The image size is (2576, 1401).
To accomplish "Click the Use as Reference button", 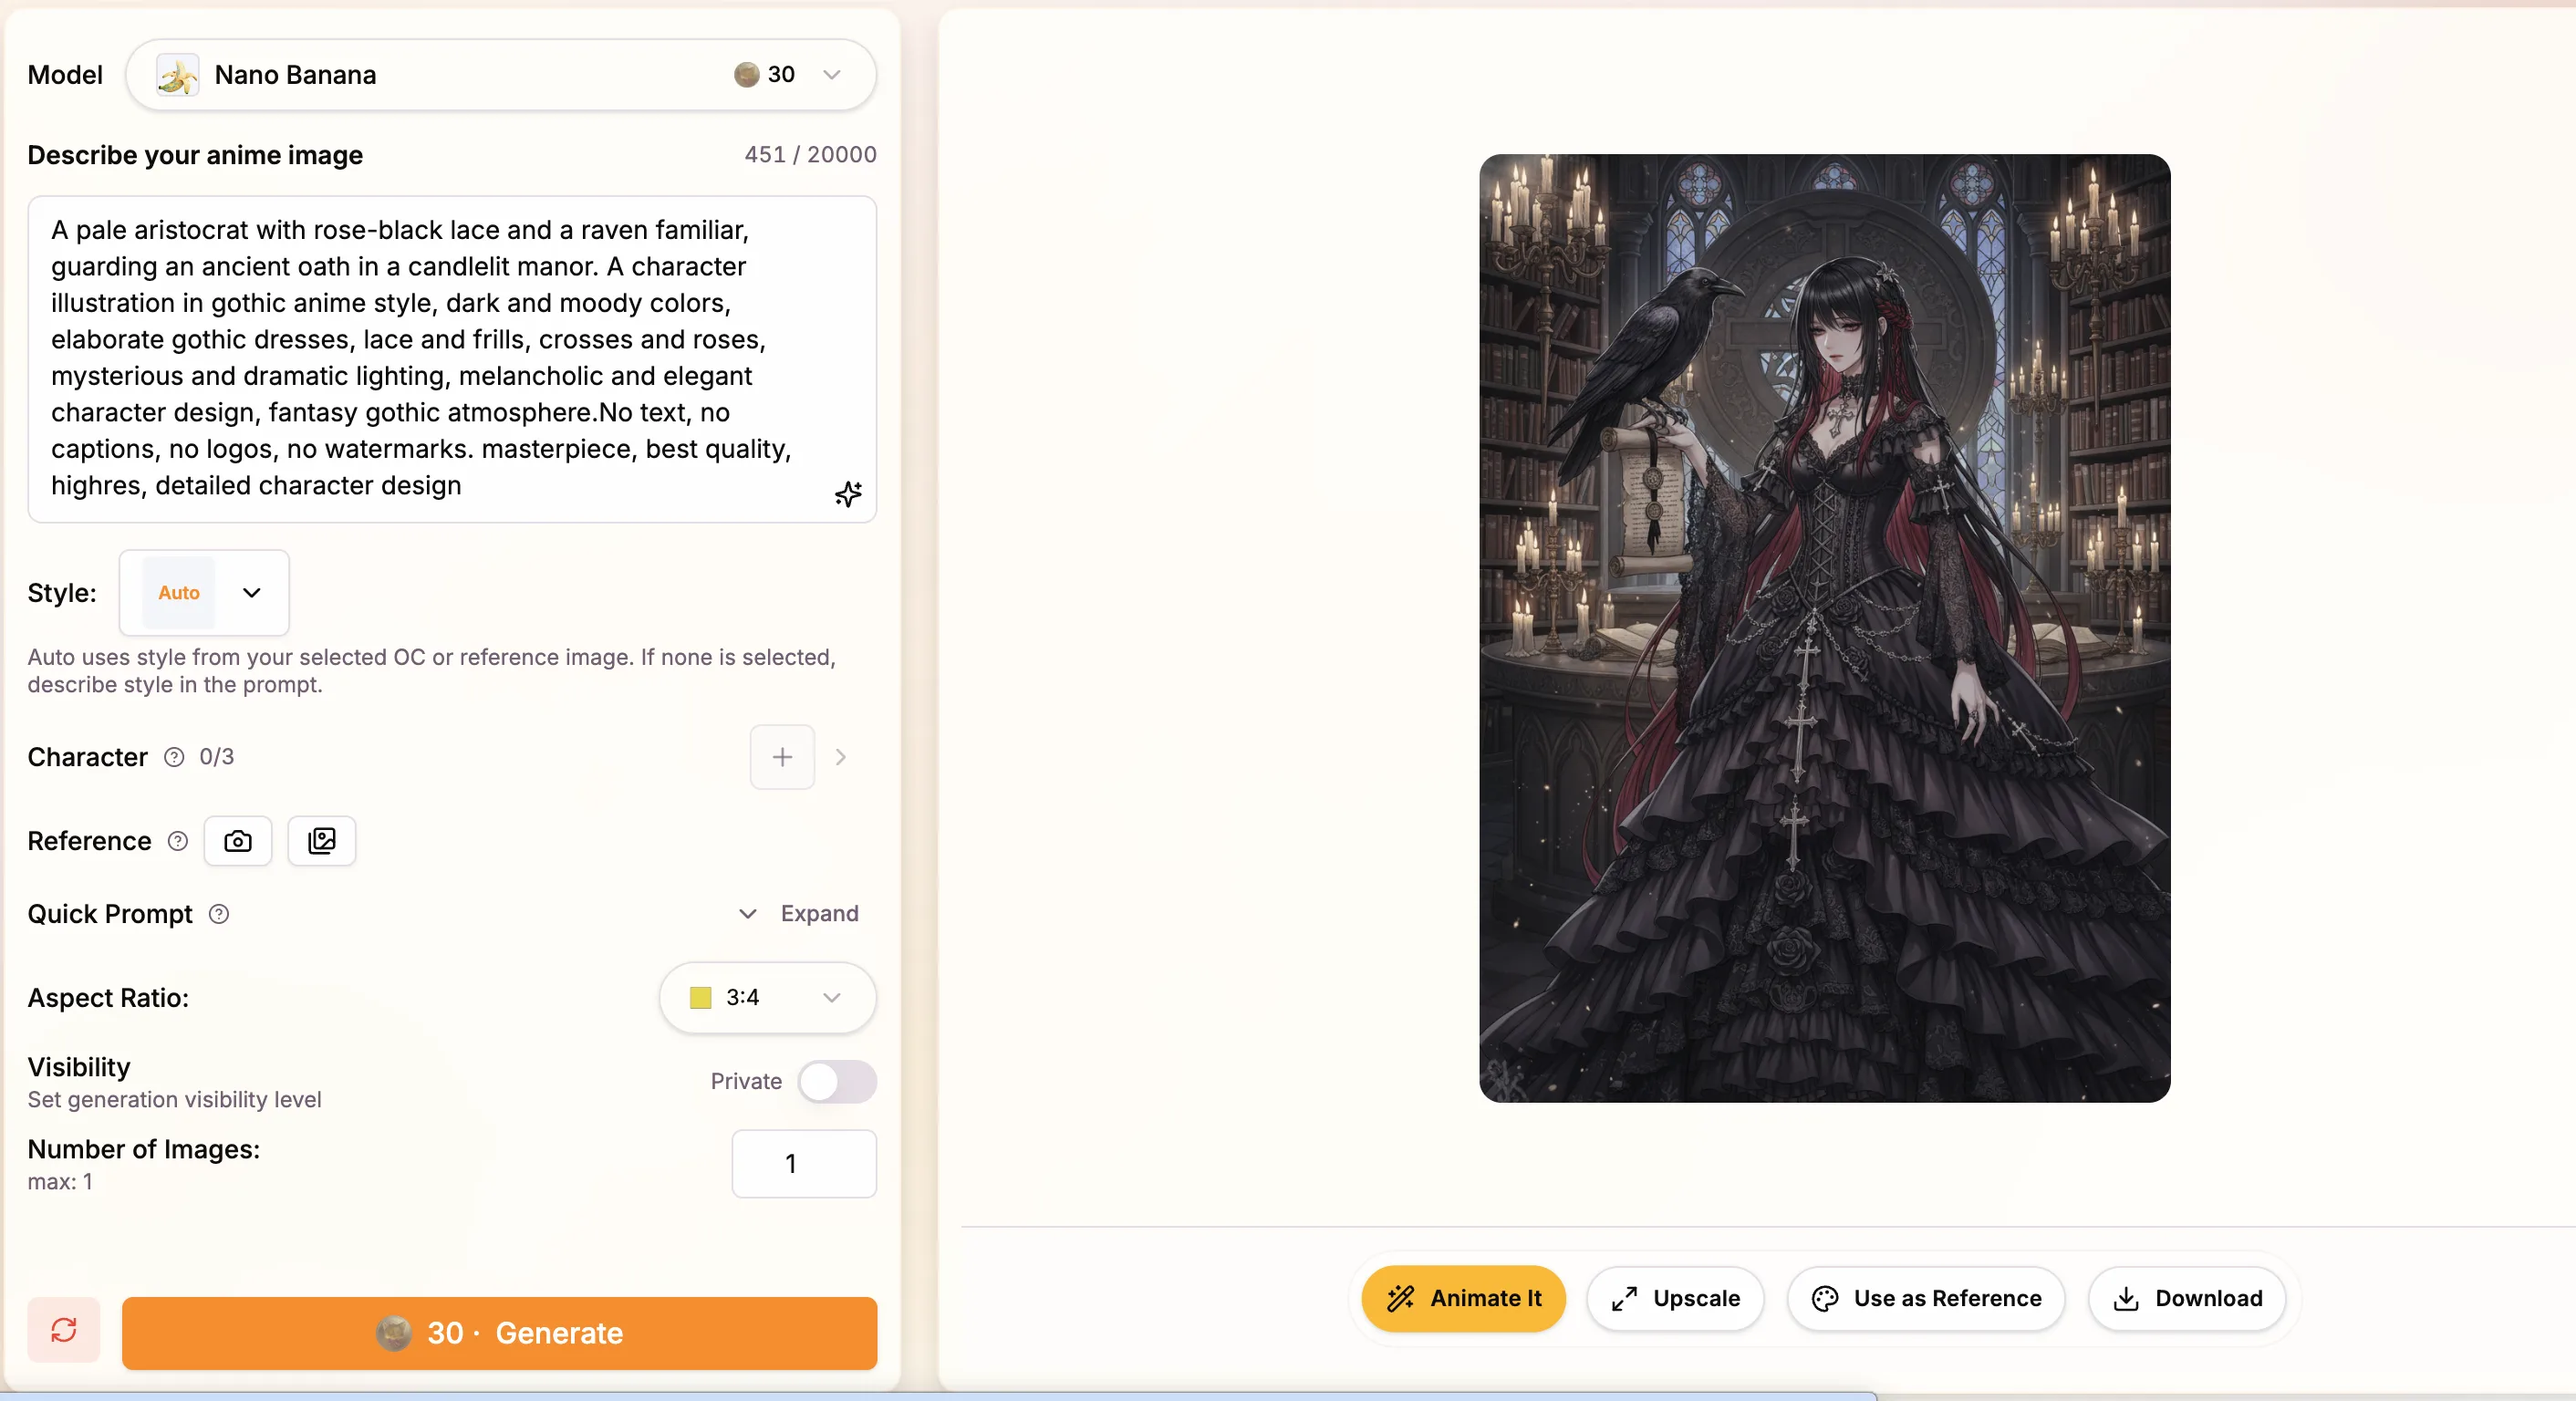I will [1927, 1299].
